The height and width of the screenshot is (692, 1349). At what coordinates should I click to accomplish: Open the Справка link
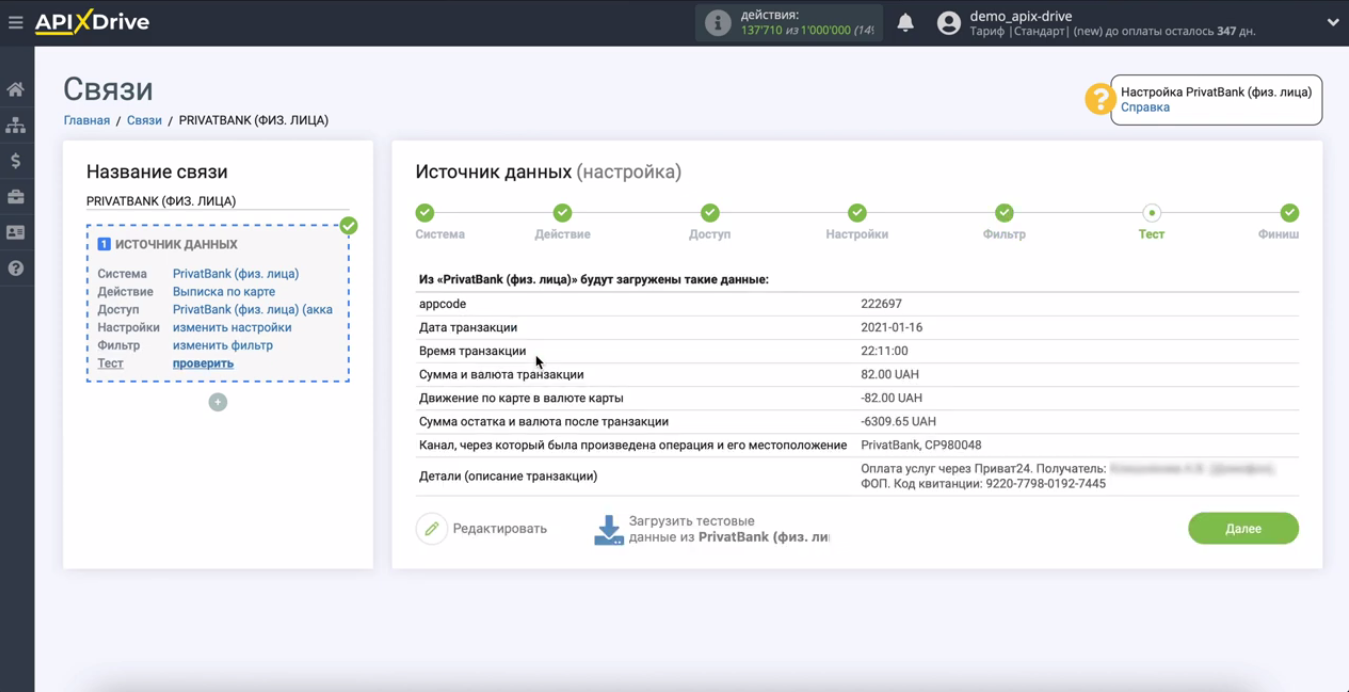(x=1145, y=107)
